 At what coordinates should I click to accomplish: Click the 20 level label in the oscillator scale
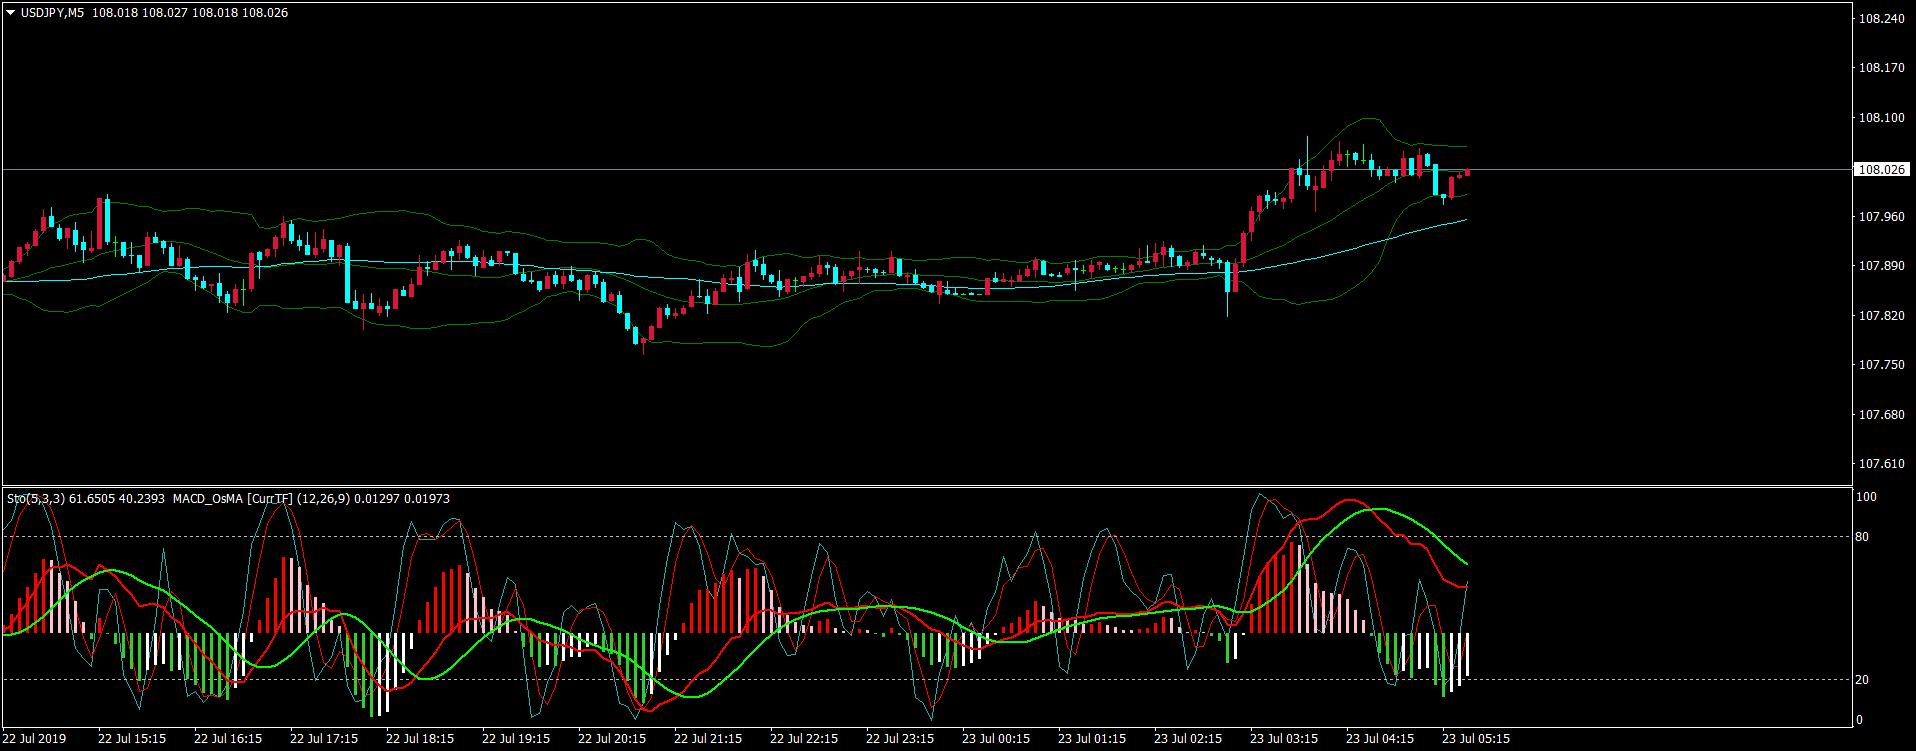tap(1863, 680)
